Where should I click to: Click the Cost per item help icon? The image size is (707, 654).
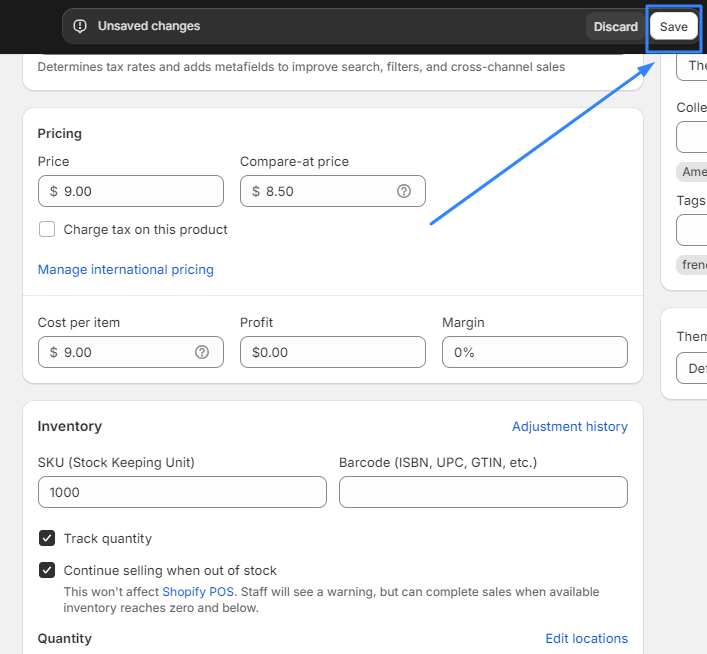point(202,352)
